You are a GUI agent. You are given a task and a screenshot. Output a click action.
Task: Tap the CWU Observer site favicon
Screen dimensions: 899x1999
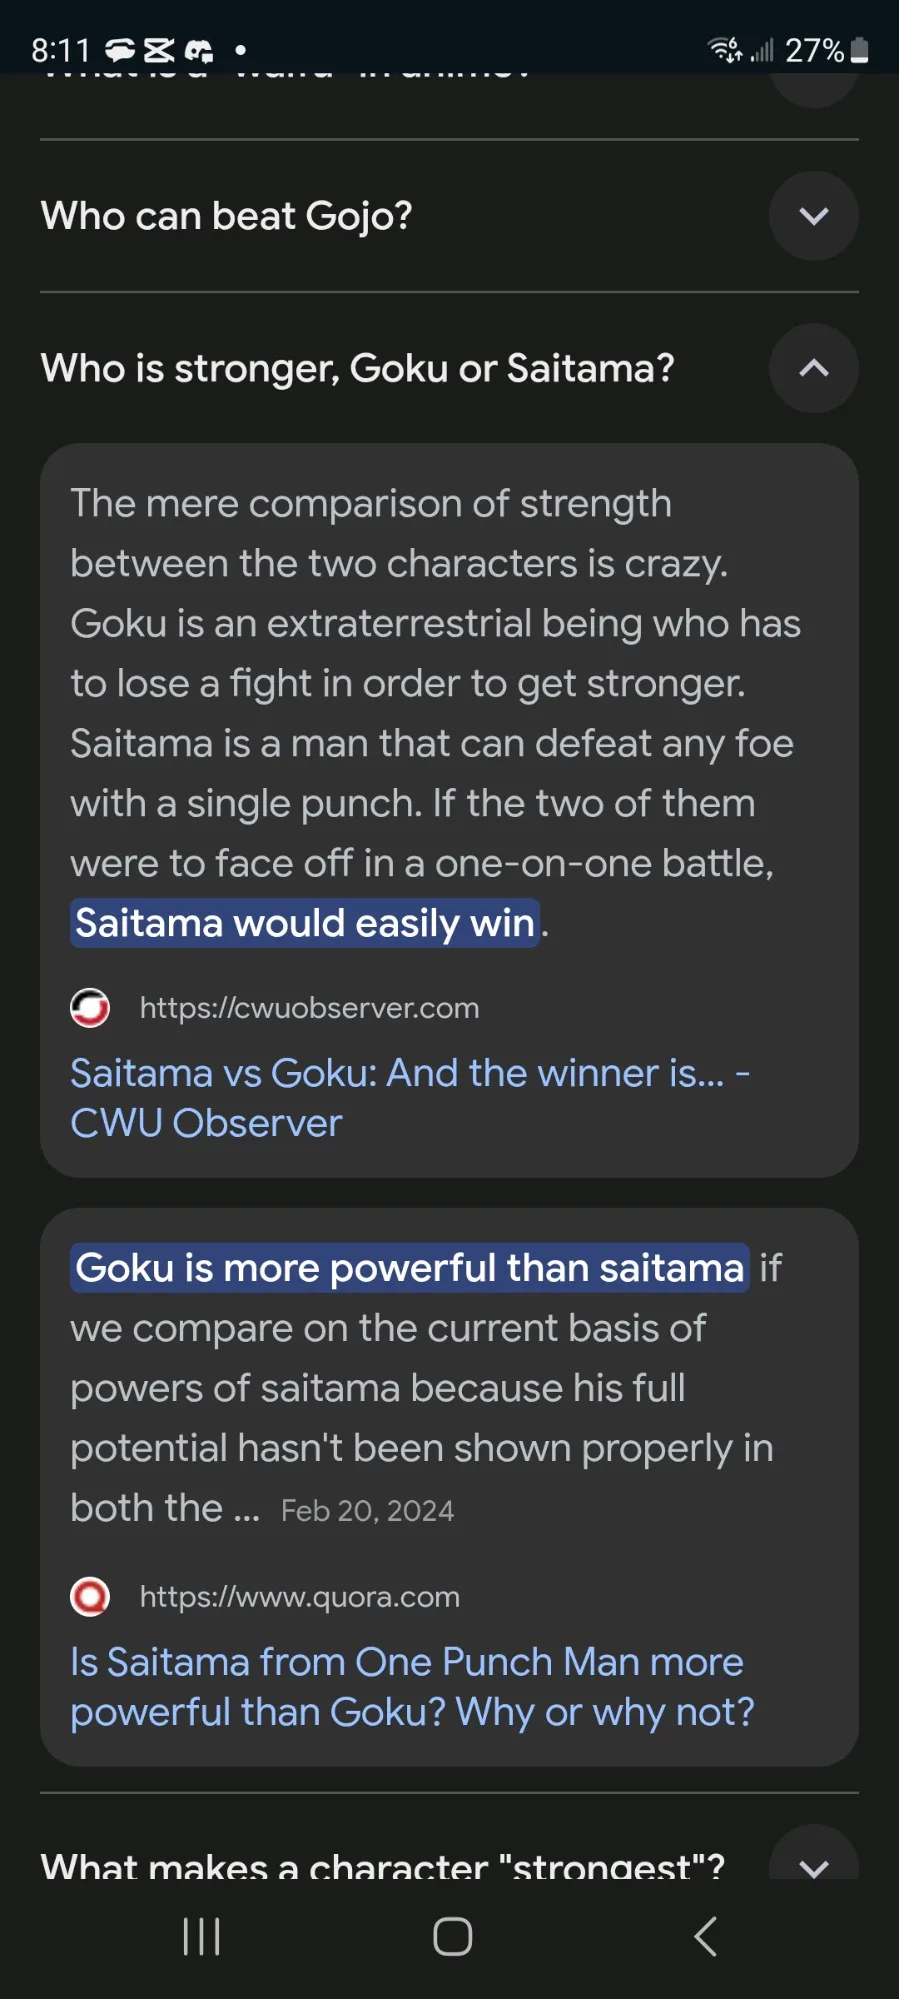click(90, 1008)
